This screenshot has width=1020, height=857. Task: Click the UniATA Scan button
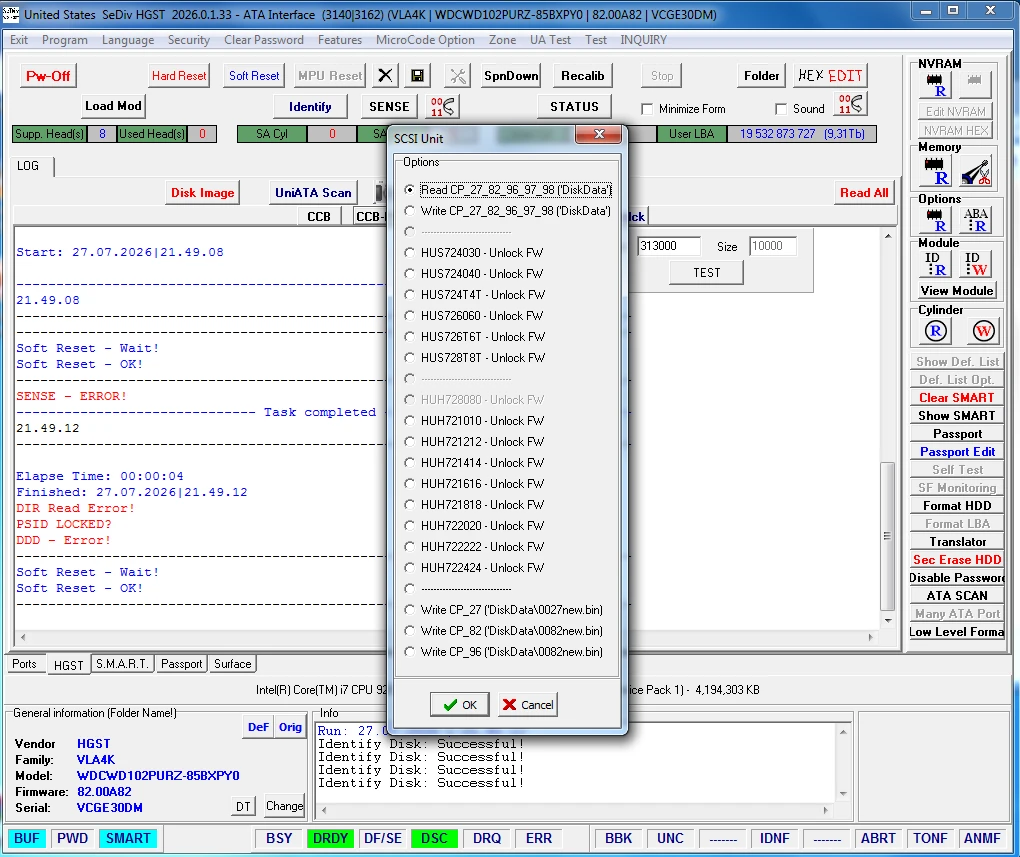[x=313, y=193]
